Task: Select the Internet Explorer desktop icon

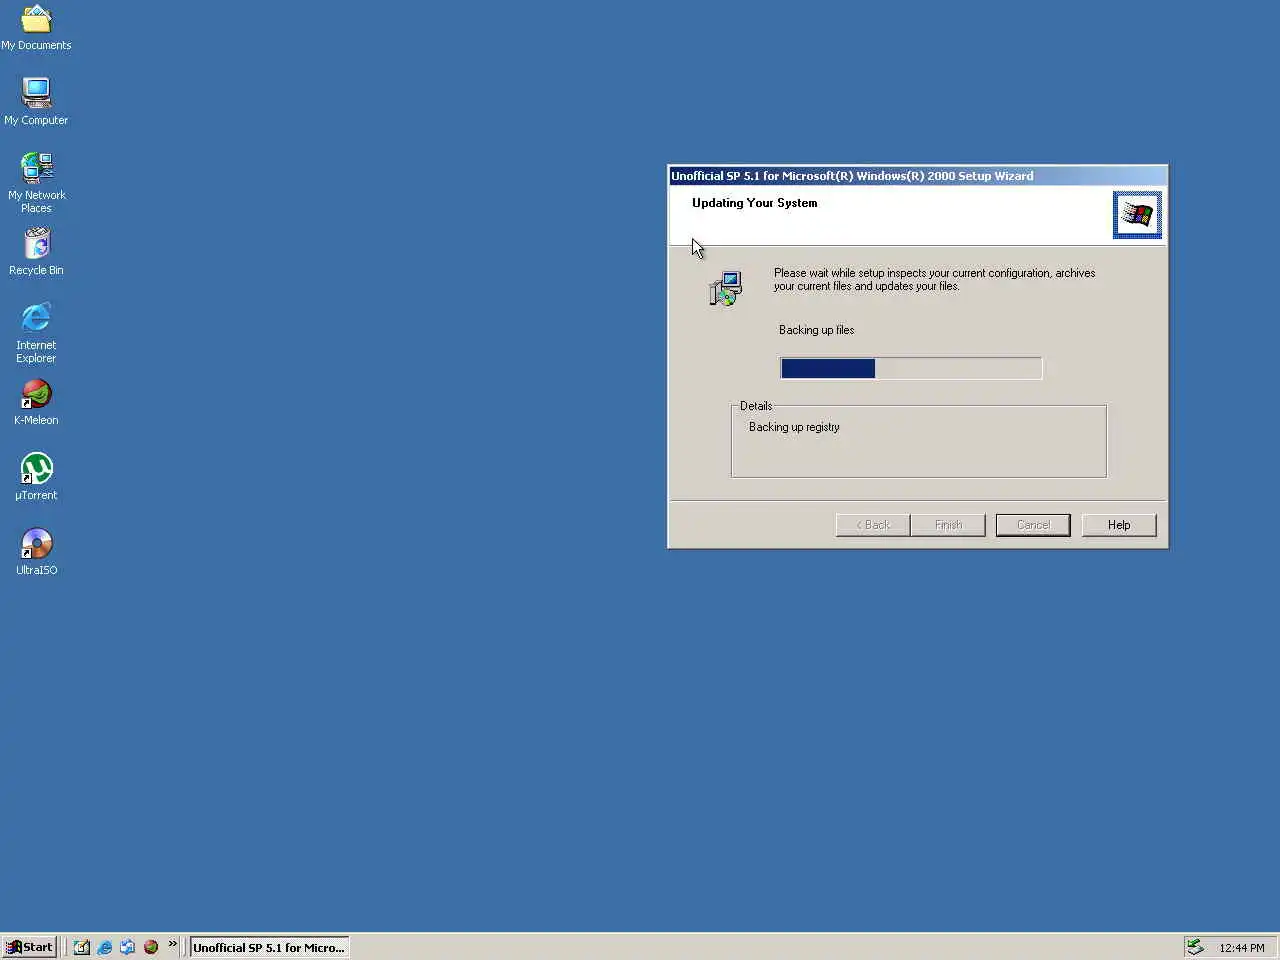Action: tap(36, 333)
